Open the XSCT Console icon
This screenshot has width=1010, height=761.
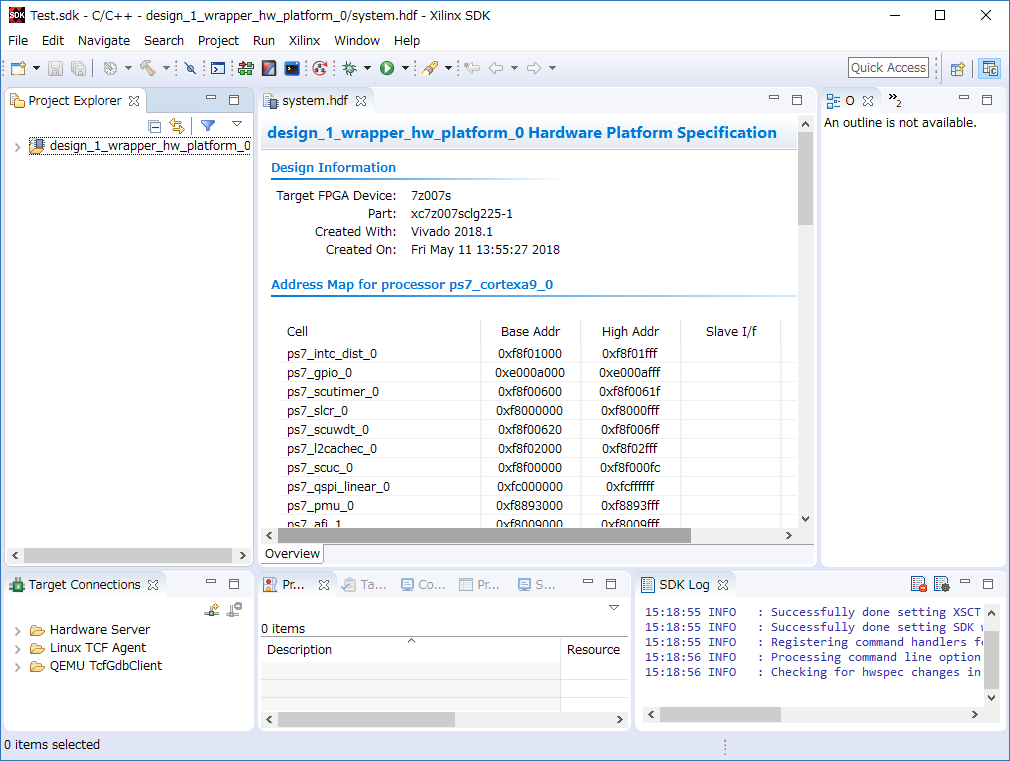point(218,68)
